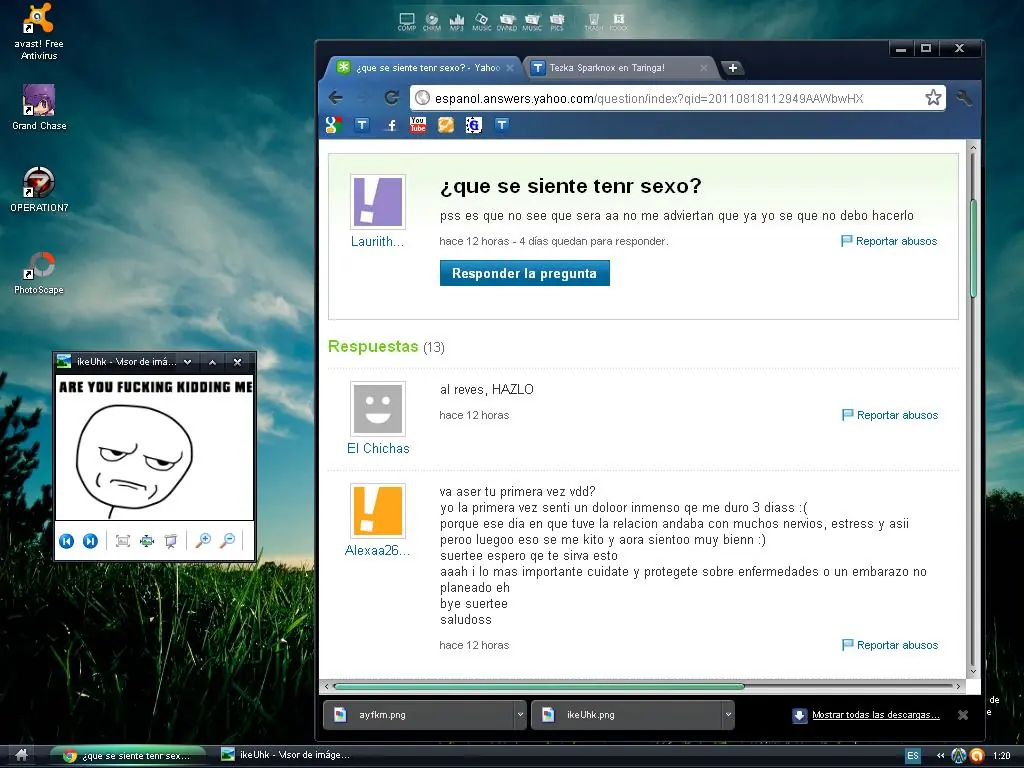
Task: Collapse the image viewer with the up caret
Action: tap(212, 362)
